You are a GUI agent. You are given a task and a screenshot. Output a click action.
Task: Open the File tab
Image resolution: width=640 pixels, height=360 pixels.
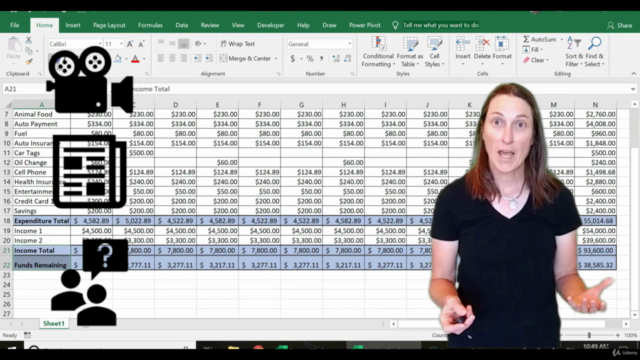pos(15,25)
